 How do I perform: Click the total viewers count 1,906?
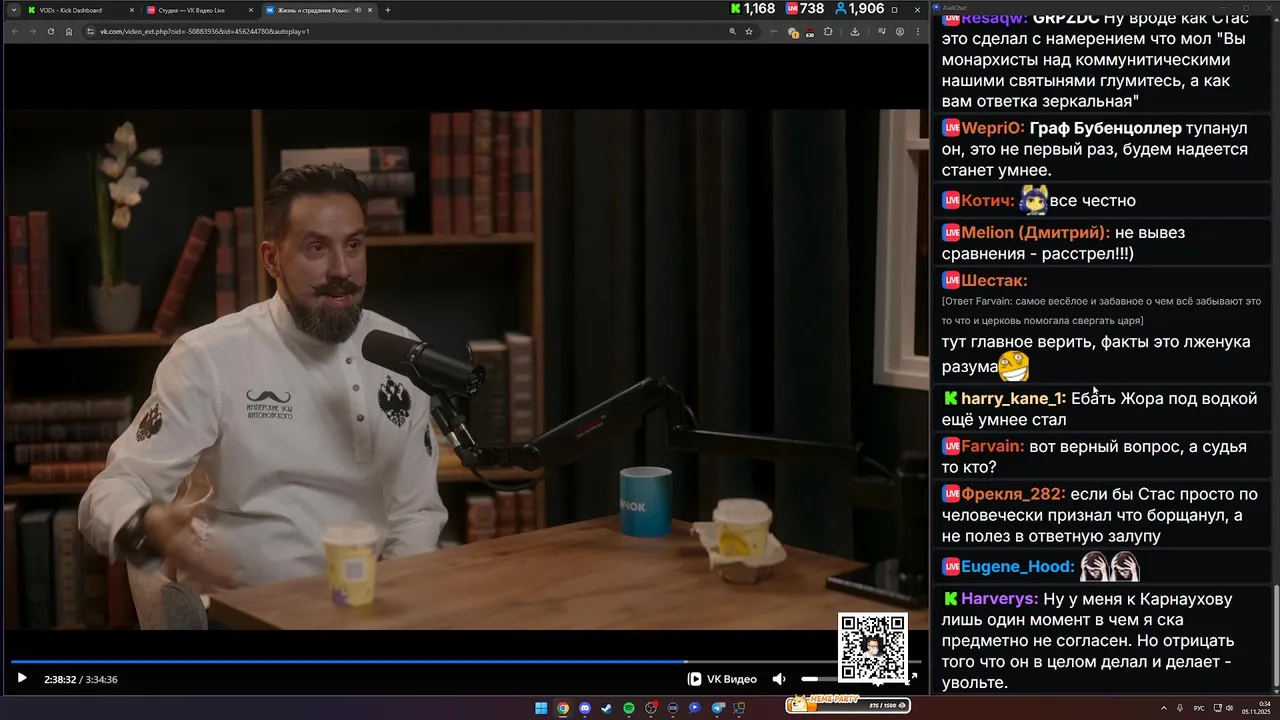pos(859,9)
